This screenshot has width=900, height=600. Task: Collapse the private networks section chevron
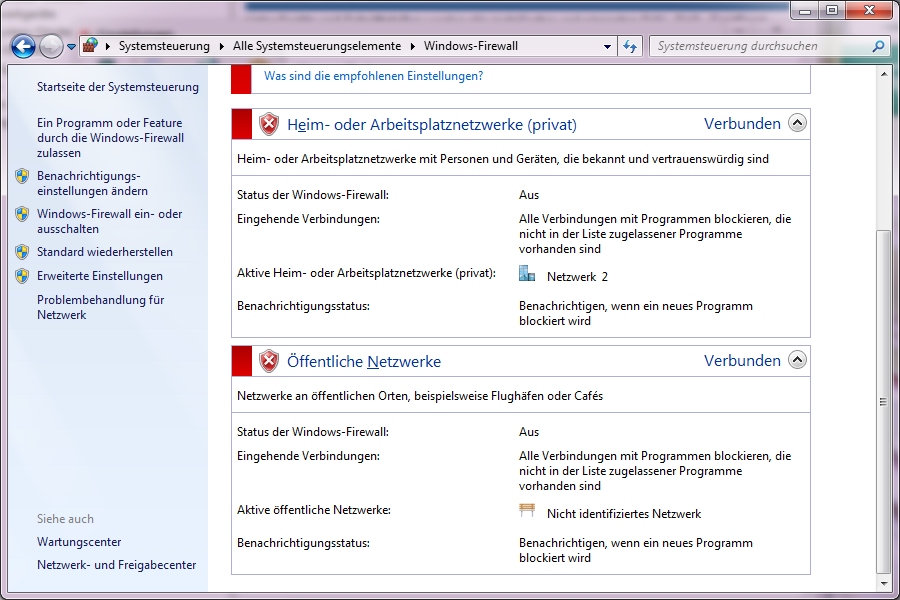(797, 123)
